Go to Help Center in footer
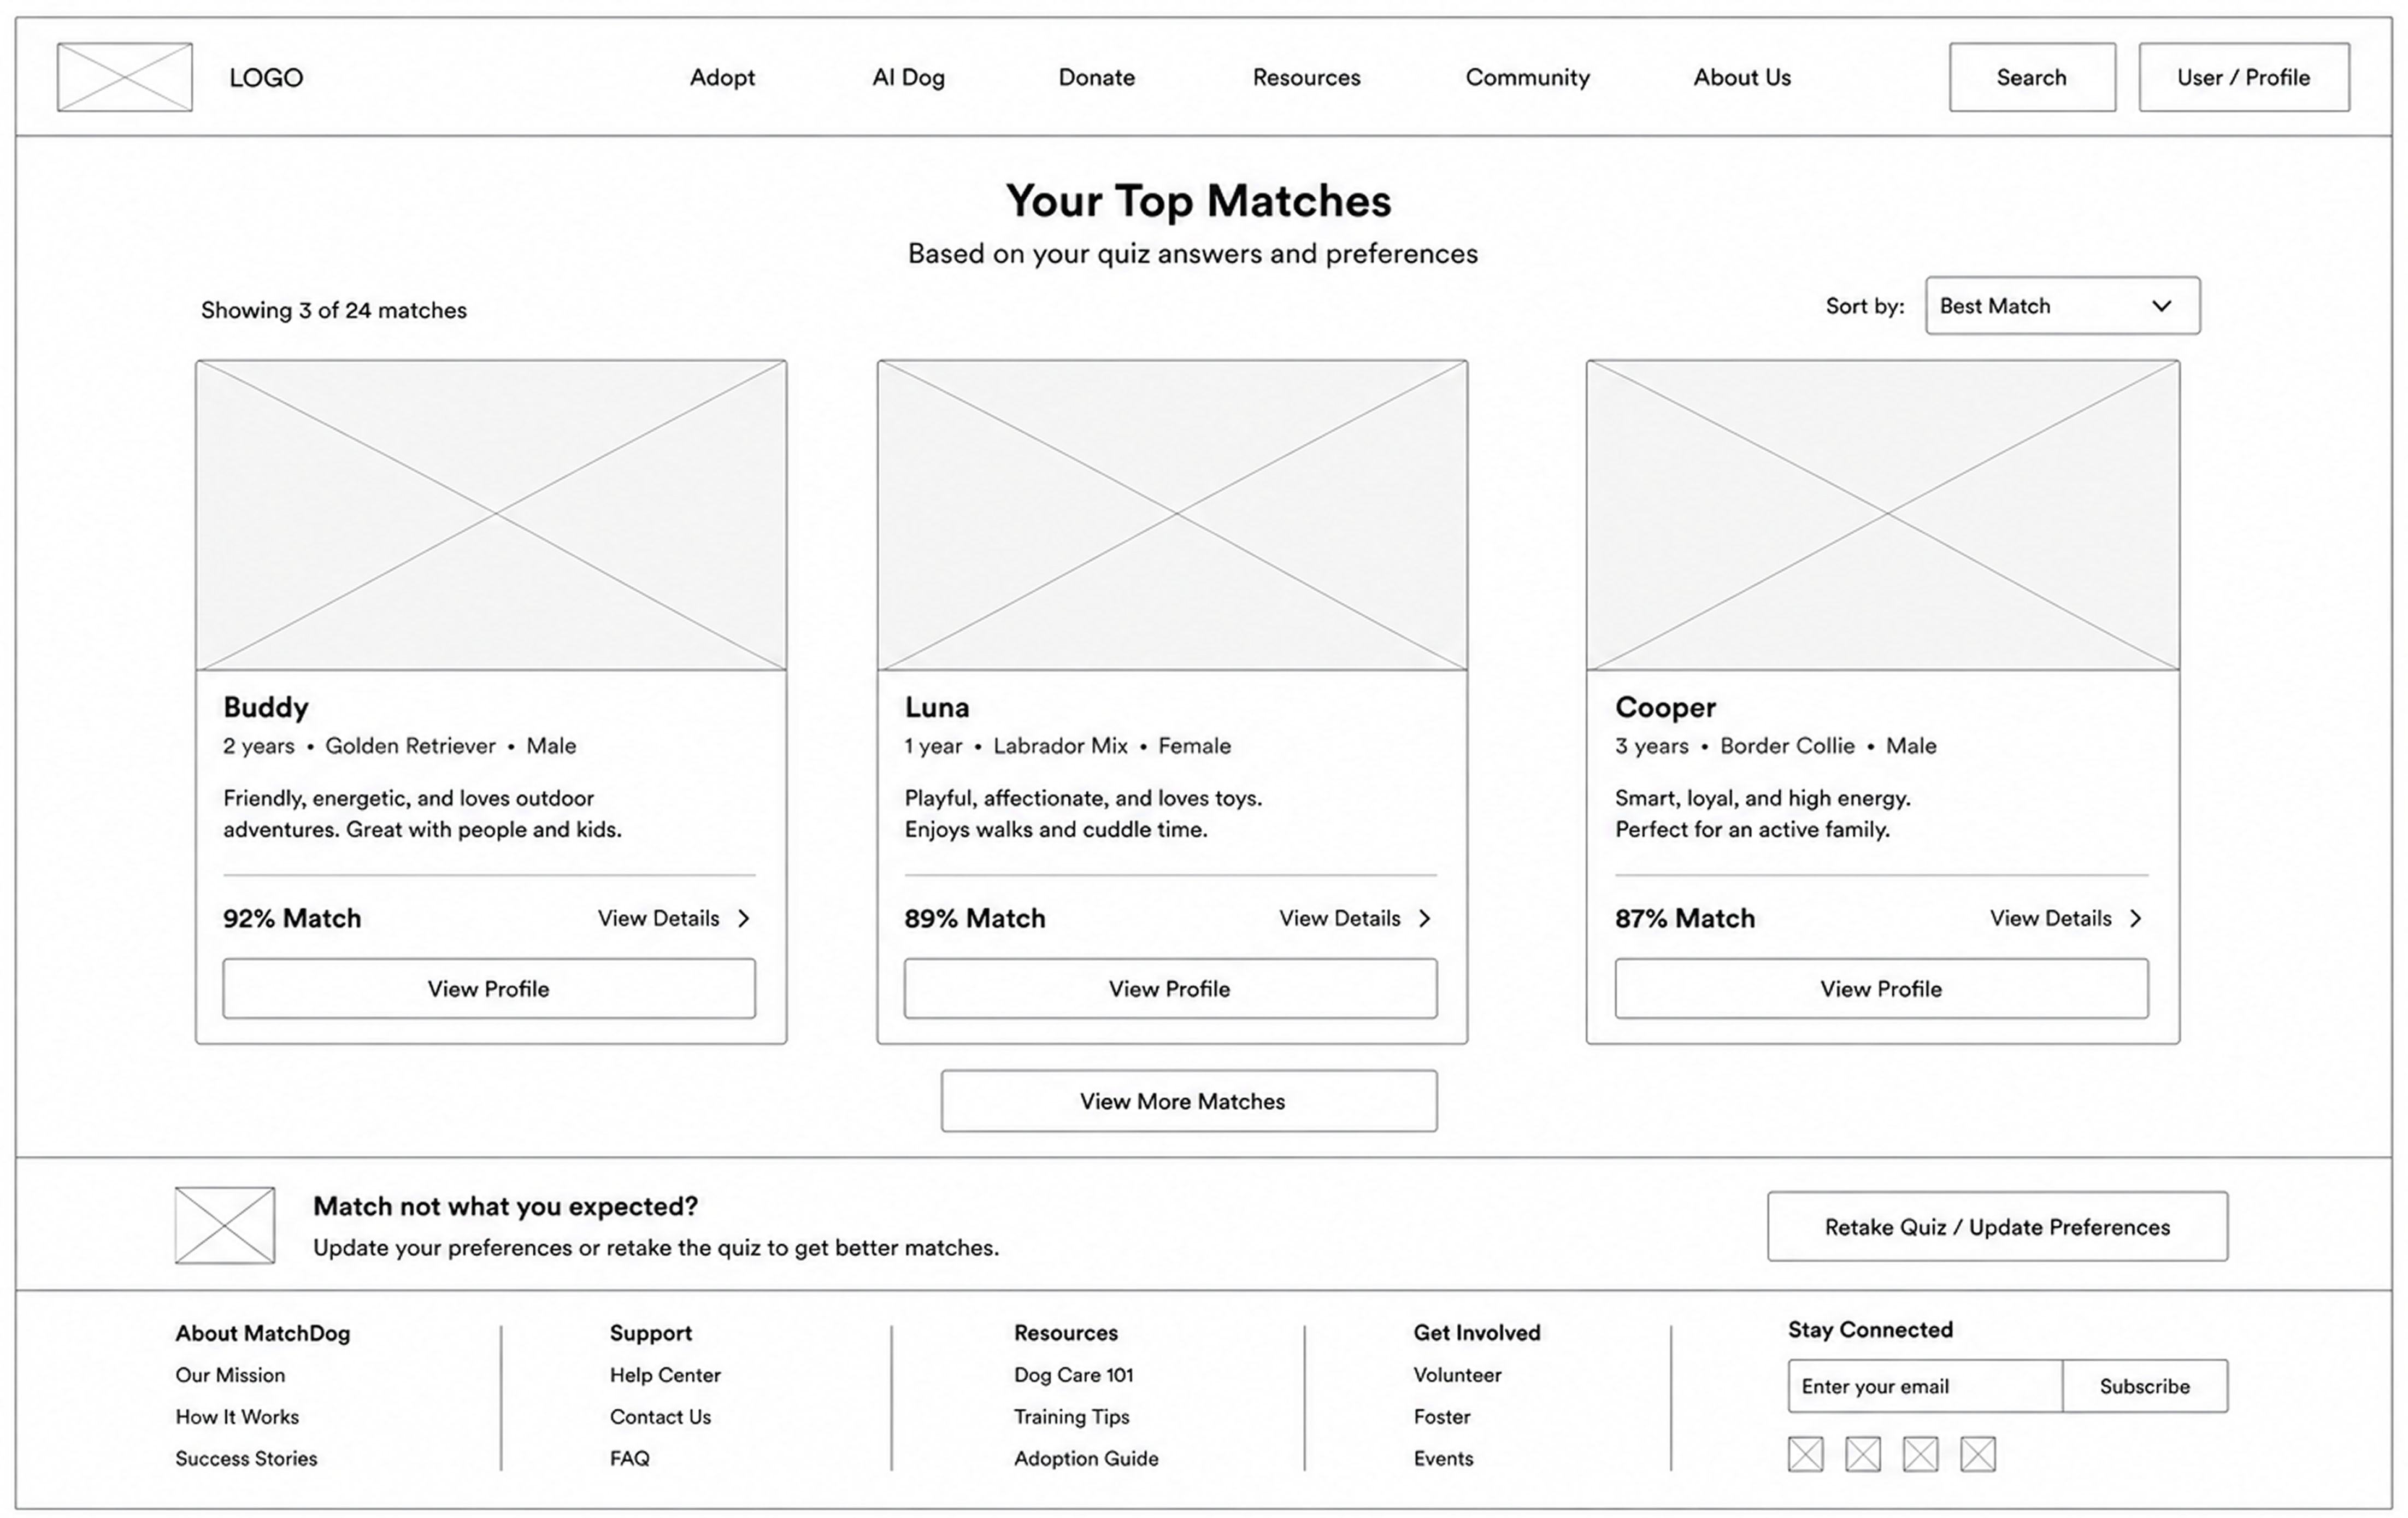 [665, 1375]
